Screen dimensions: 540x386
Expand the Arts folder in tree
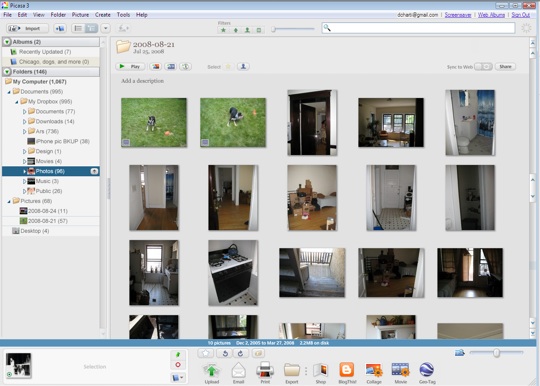coord(24,132)
